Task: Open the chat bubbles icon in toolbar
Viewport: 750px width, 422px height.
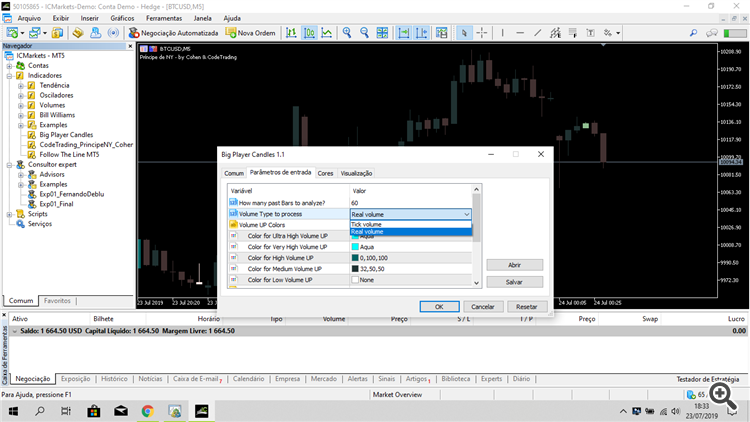Action: 712,33
